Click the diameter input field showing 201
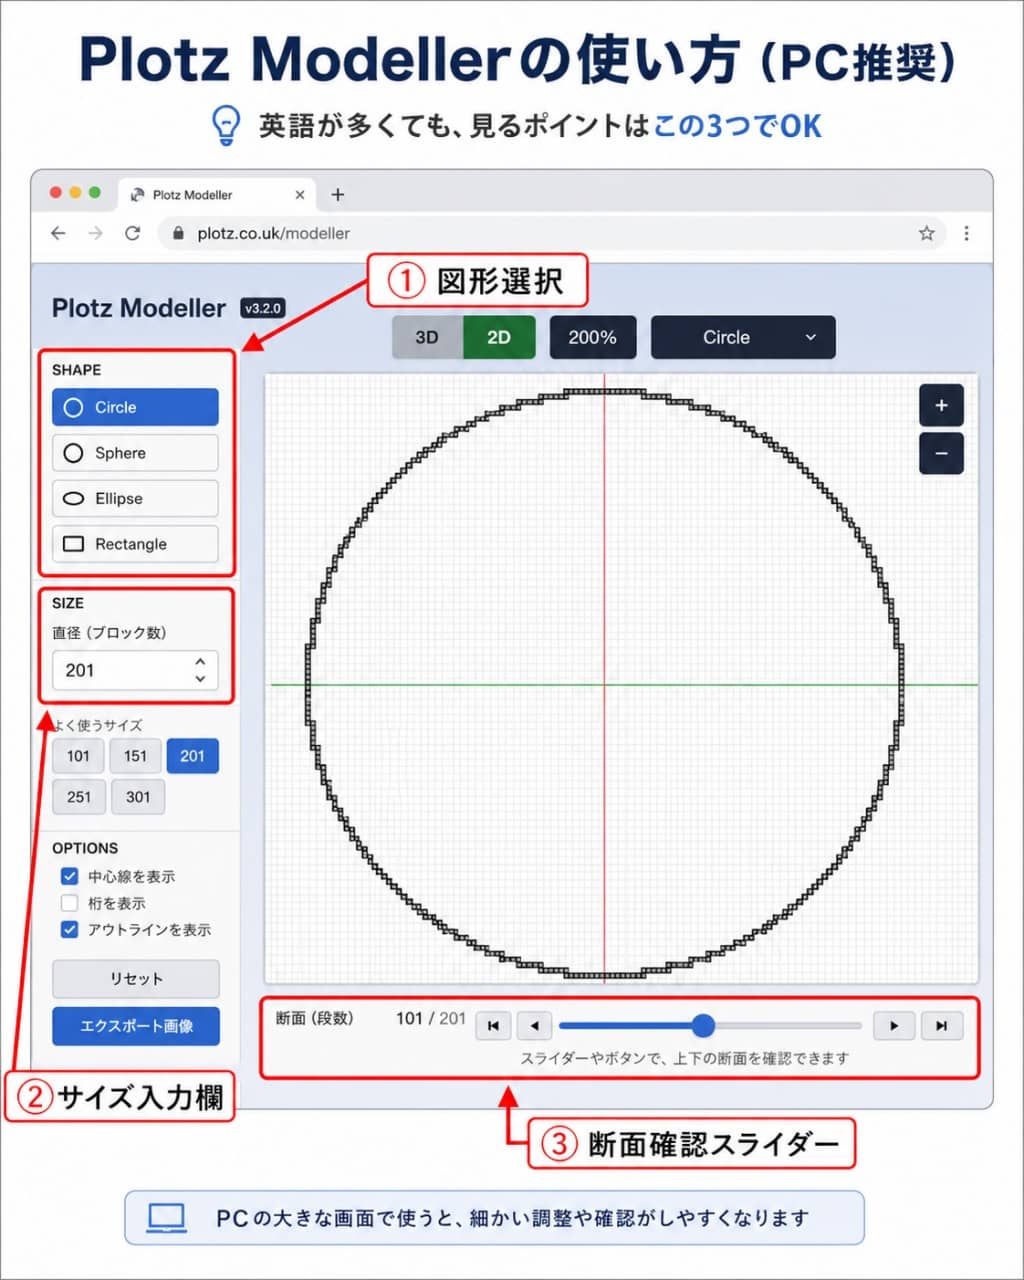This screenshot has width=1024, height=1280. point(135,670)
